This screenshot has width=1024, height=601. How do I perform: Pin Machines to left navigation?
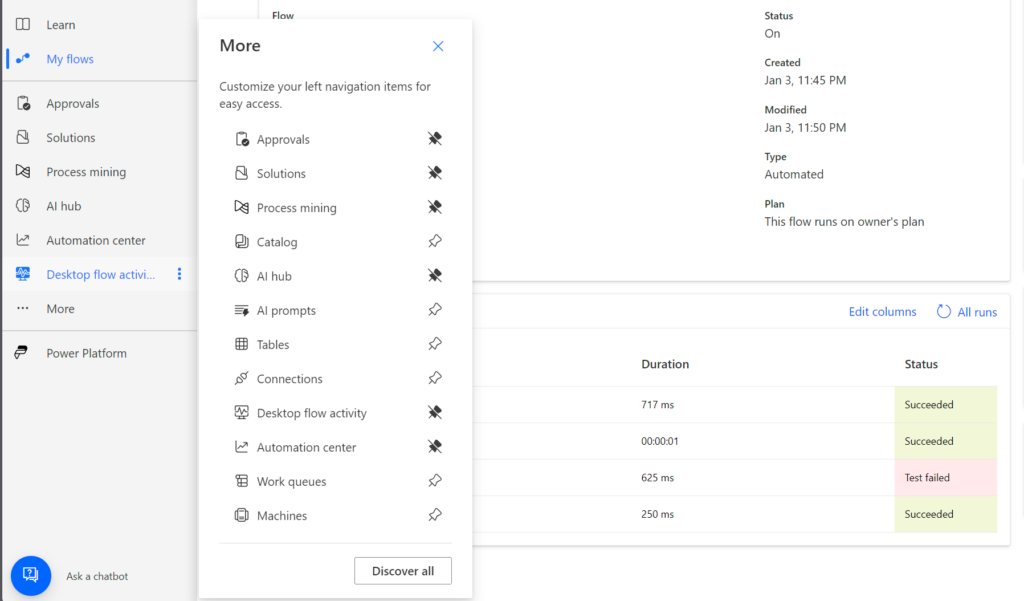[435, 515]
